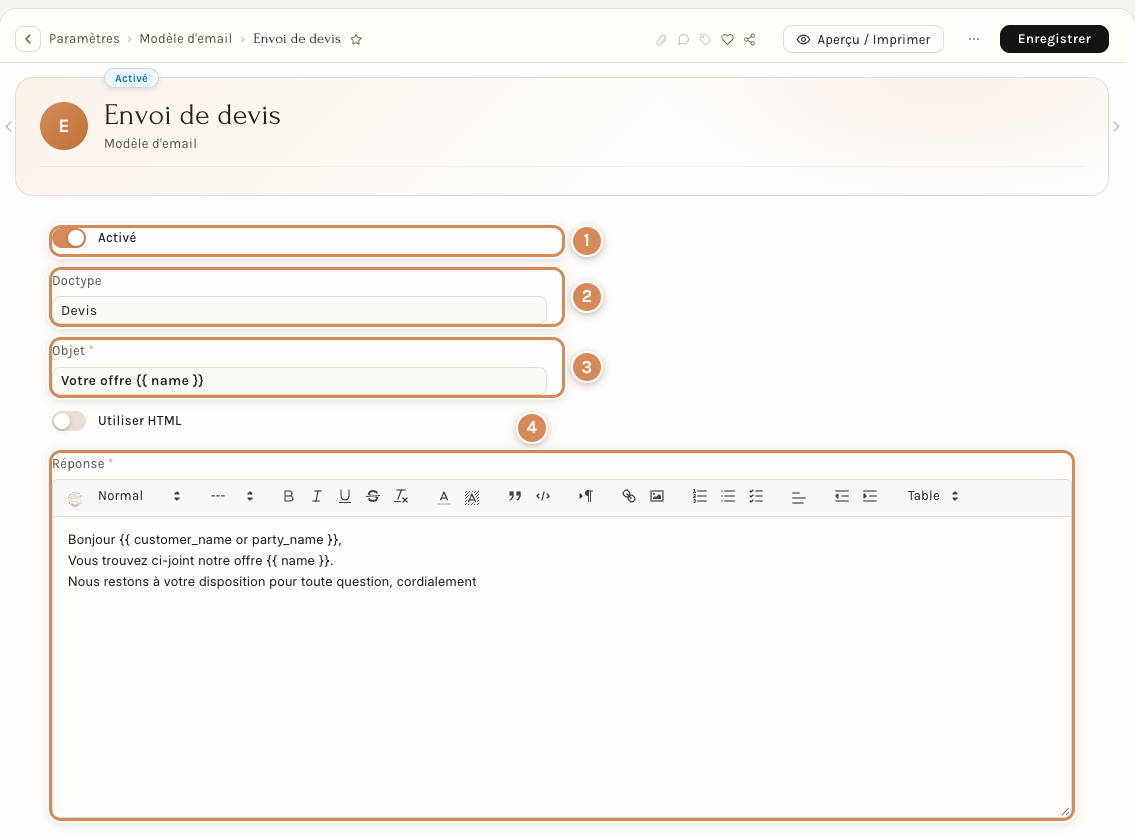Toggle text direction paragraph icon

click(586, 496)
